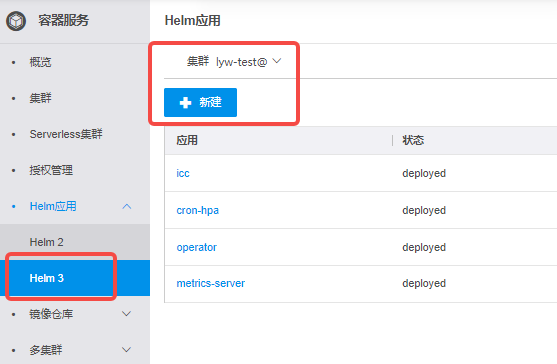Click deployed status in metrics-server row
The width and height of the screenshot is (557, 364).
424,283
